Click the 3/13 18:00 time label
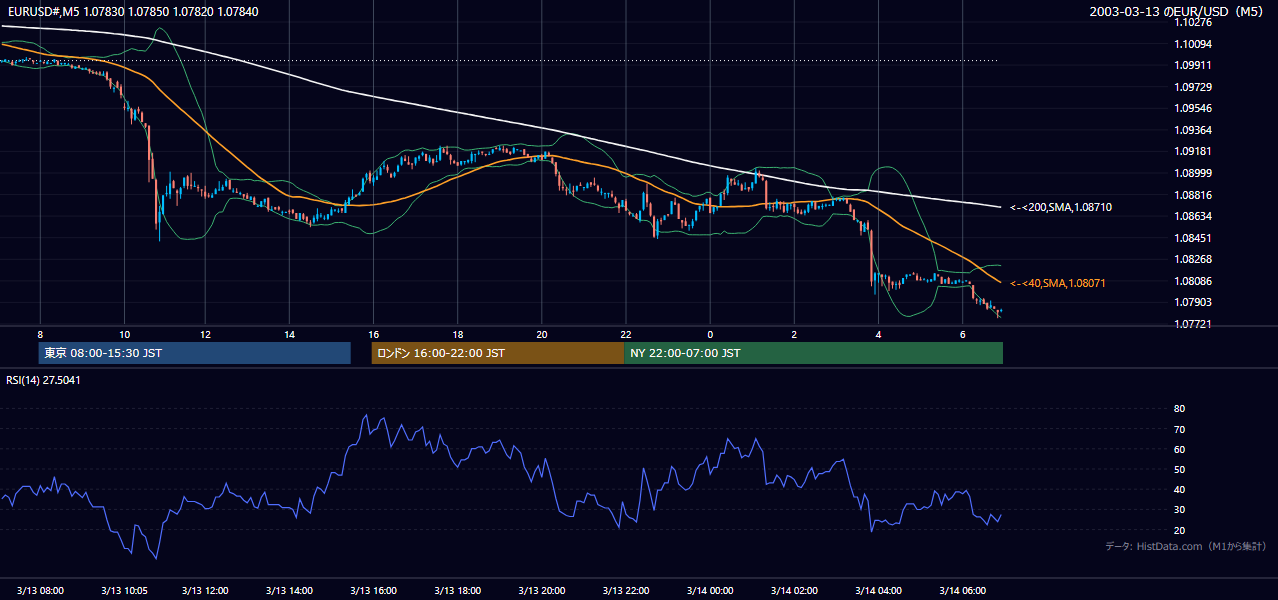The height and width of the screenshot is (600, 1278). point(458,591)
